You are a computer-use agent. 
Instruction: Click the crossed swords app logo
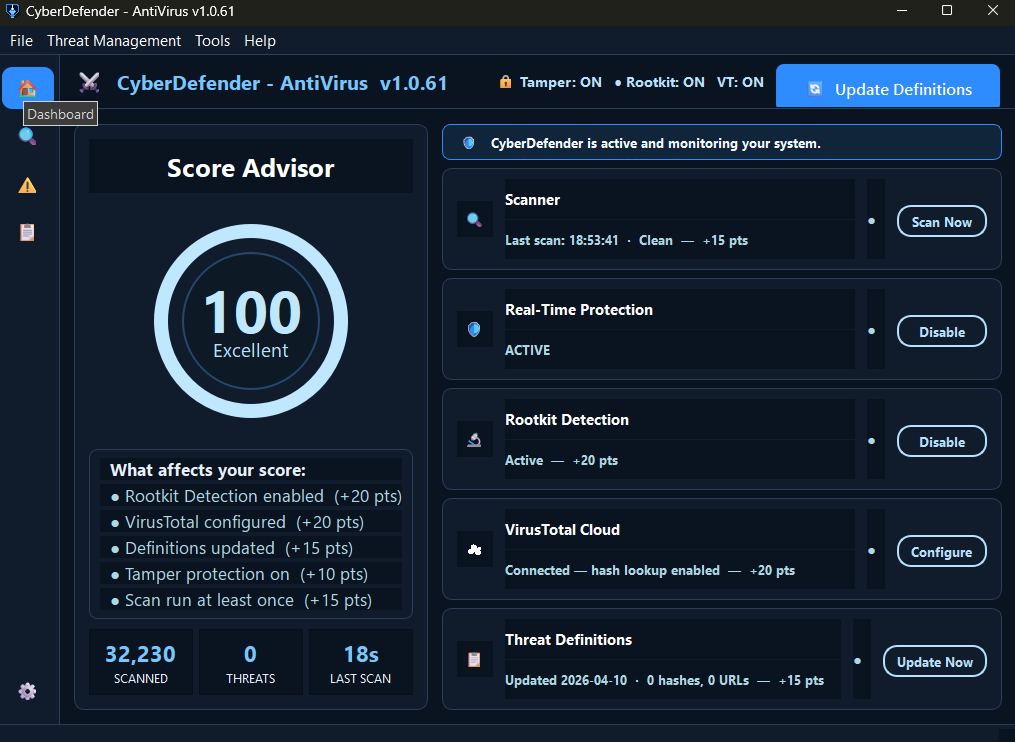click(89, 83)
